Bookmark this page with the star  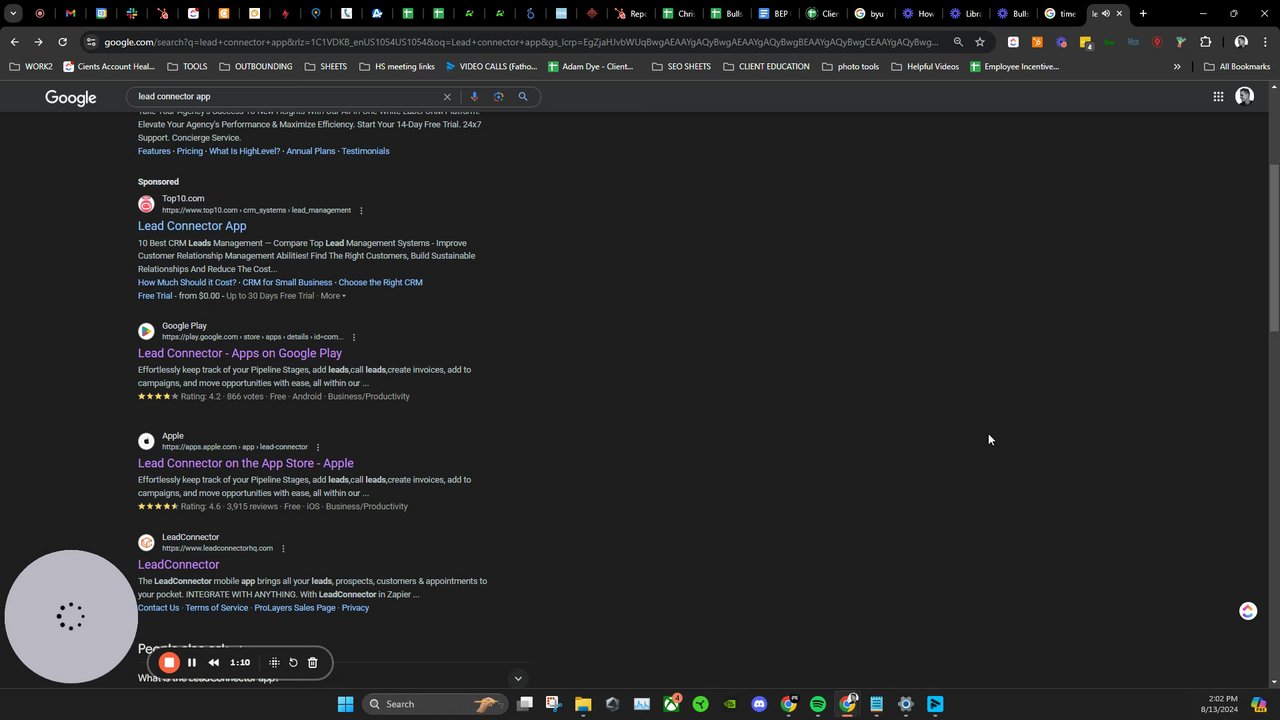coord(980,42)
